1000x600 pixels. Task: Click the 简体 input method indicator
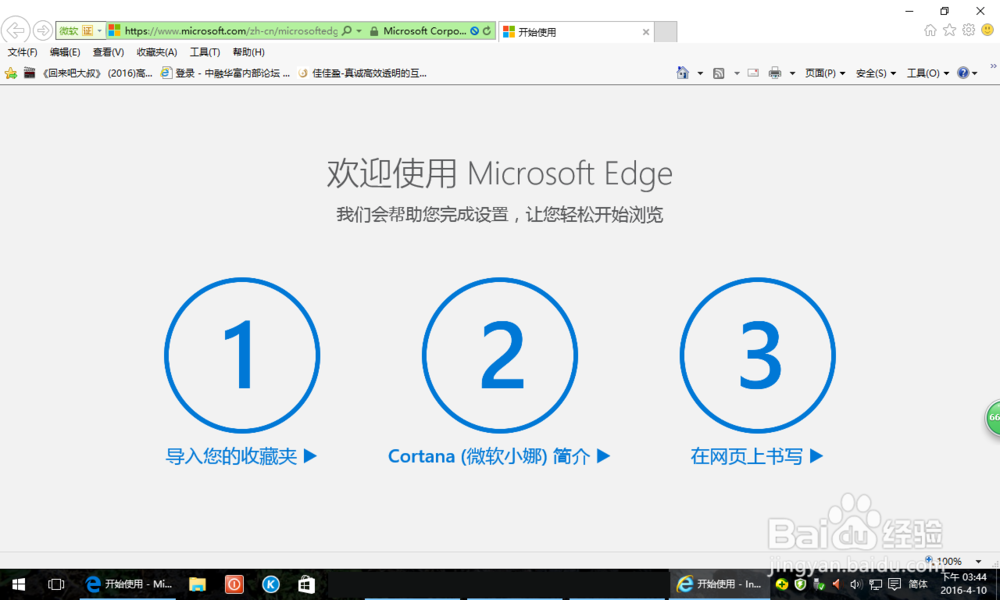tap(918, 584)
